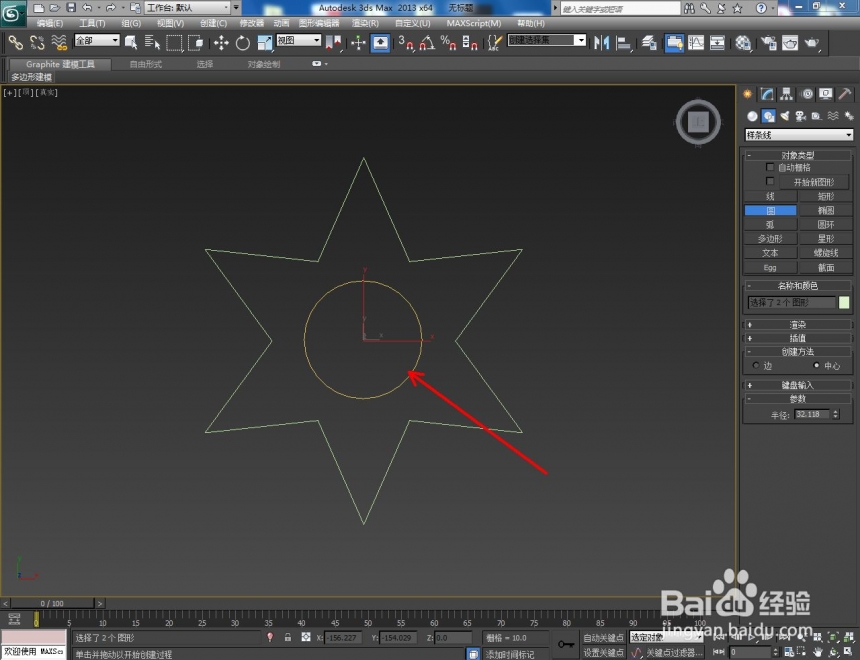
Task: Open Select by Name dialog
Action: [x=152, y=42]
